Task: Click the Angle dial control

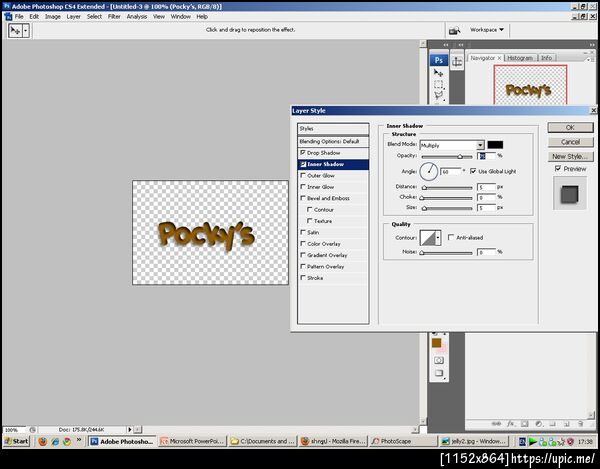Action: pos(429,171)
